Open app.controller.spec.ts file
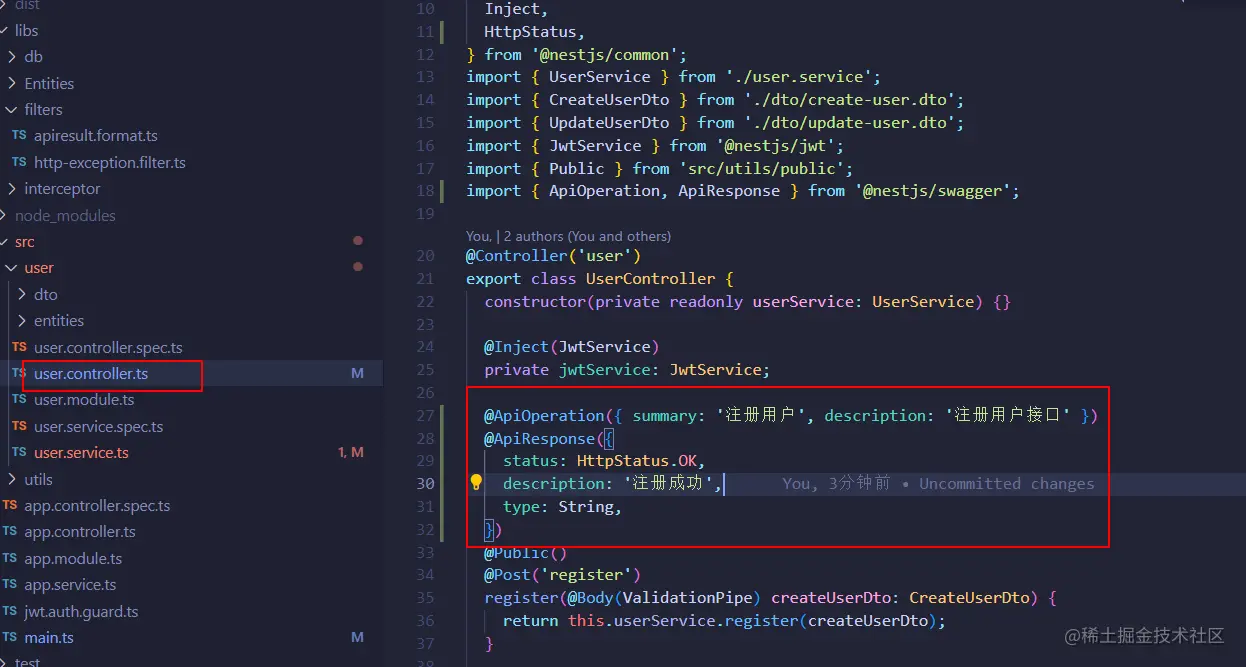 (97, 506)
